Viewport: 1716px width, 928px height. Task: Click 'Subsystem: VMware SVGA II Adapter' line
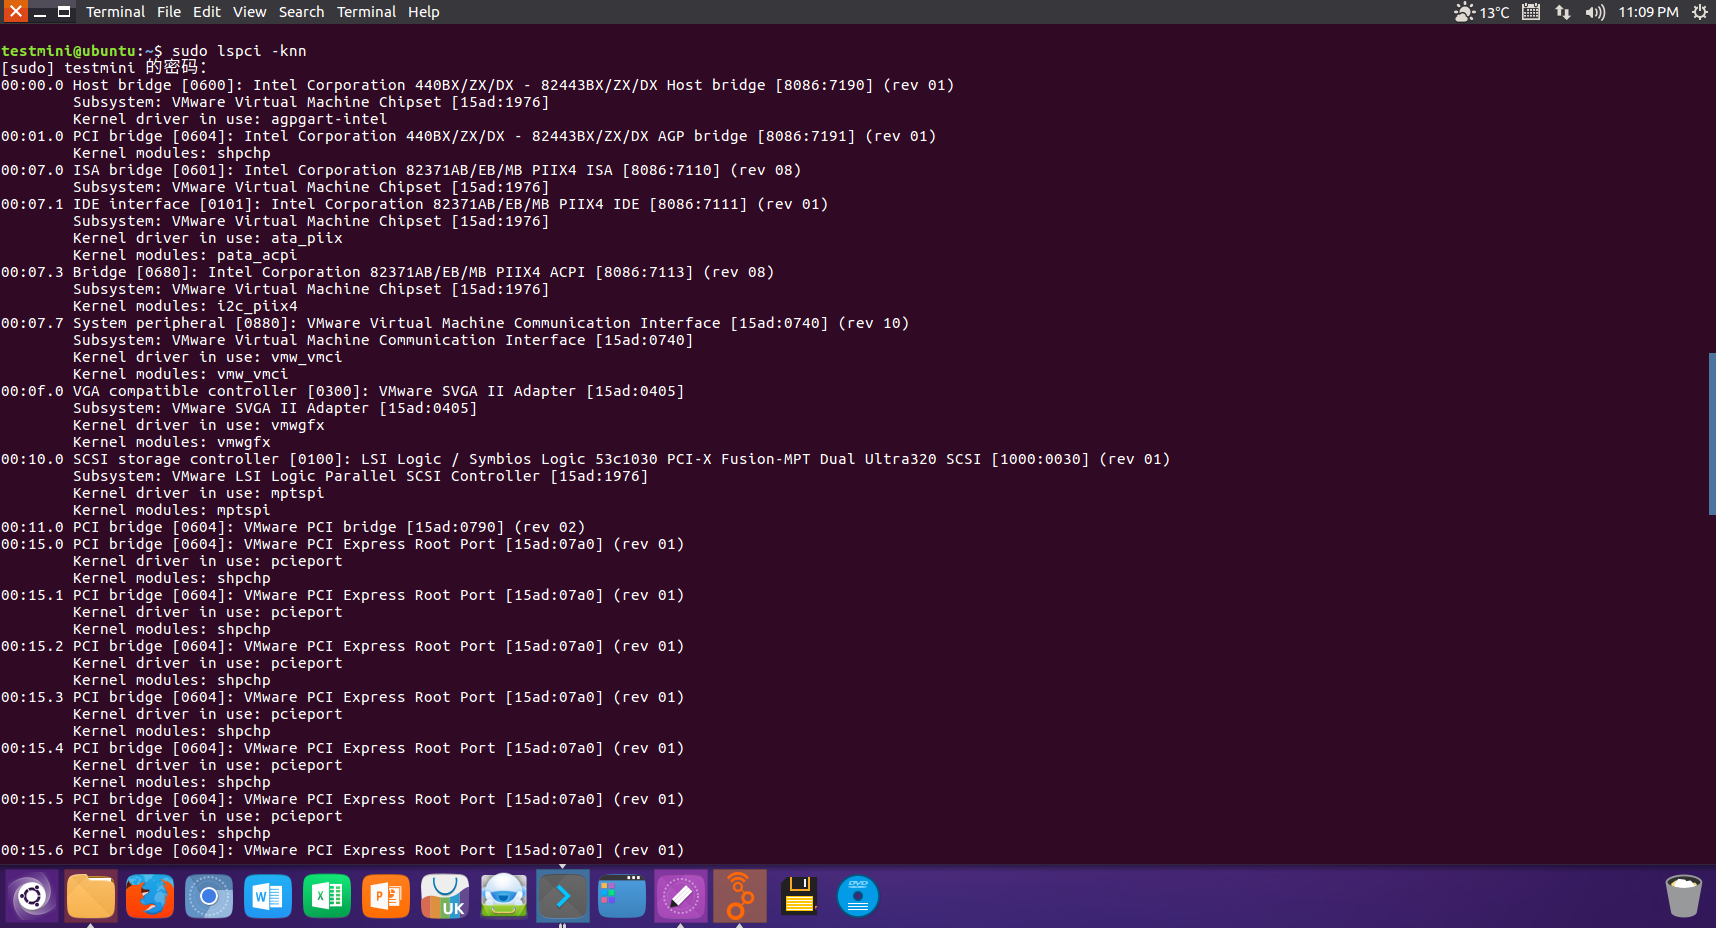tap(275, 408)
